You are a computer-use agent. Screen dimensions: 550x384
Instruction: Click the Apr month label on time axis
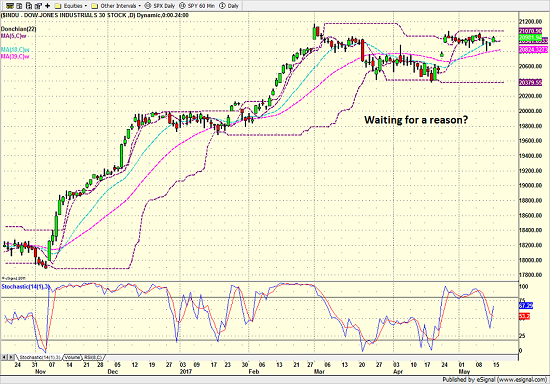(x=398, y=372)
